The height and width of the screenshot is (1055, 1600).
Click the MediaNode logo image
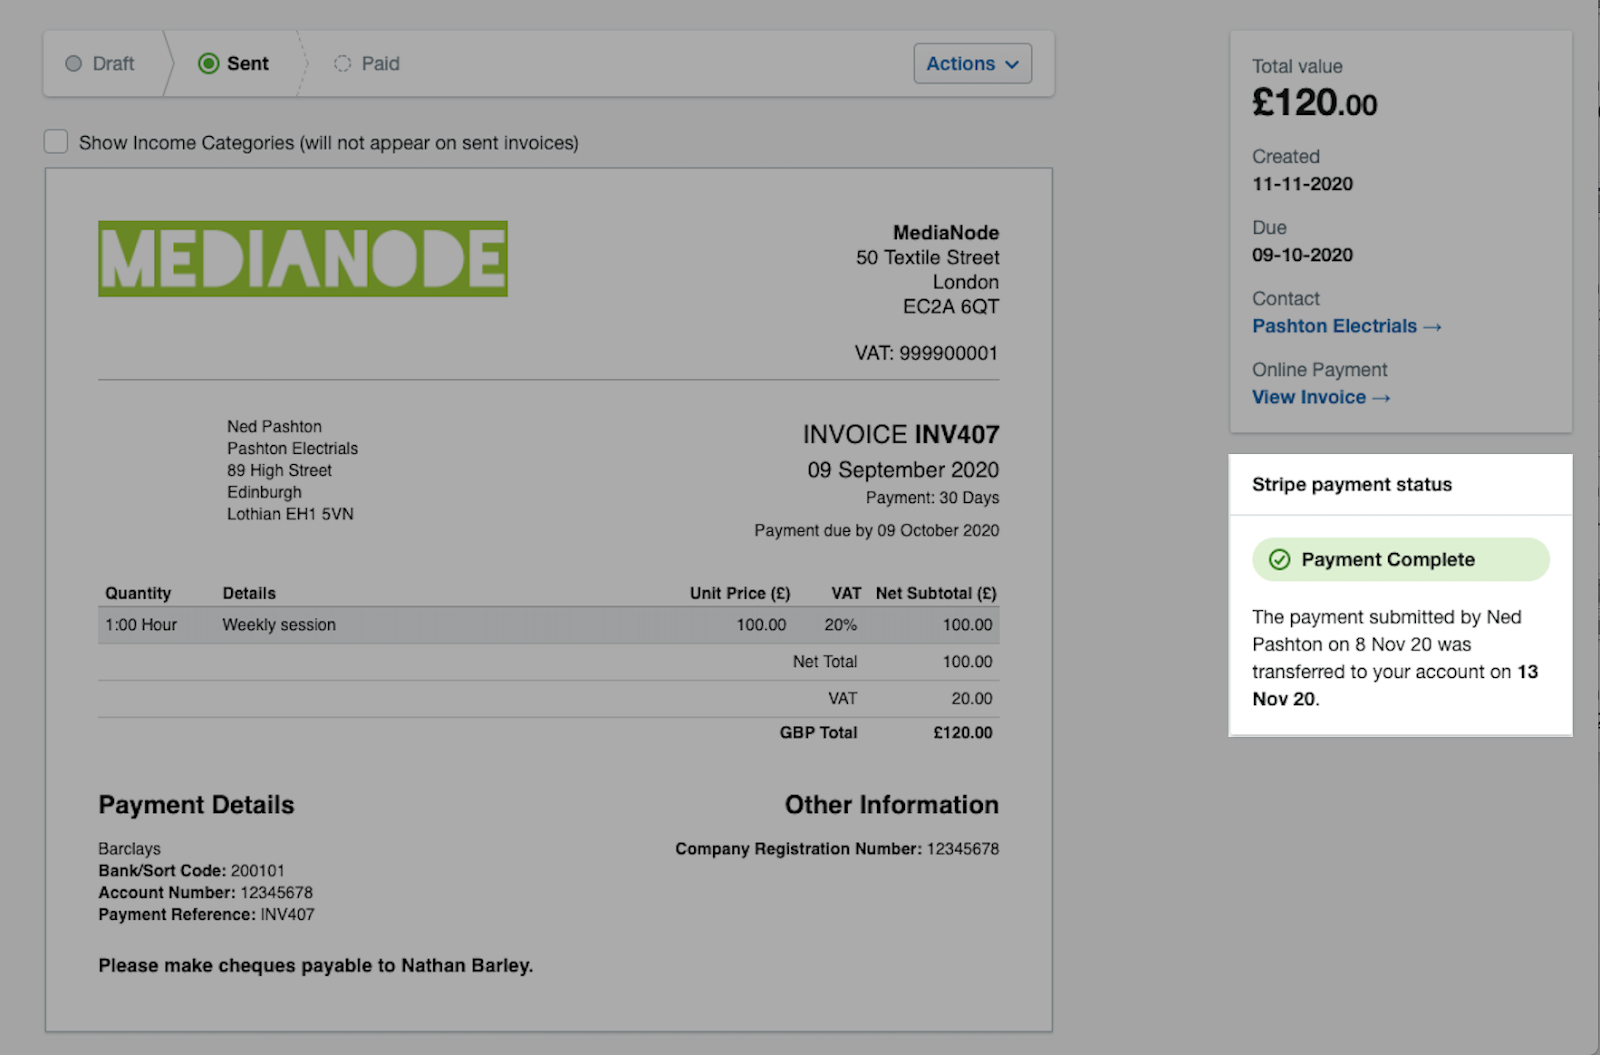point(303,259)
